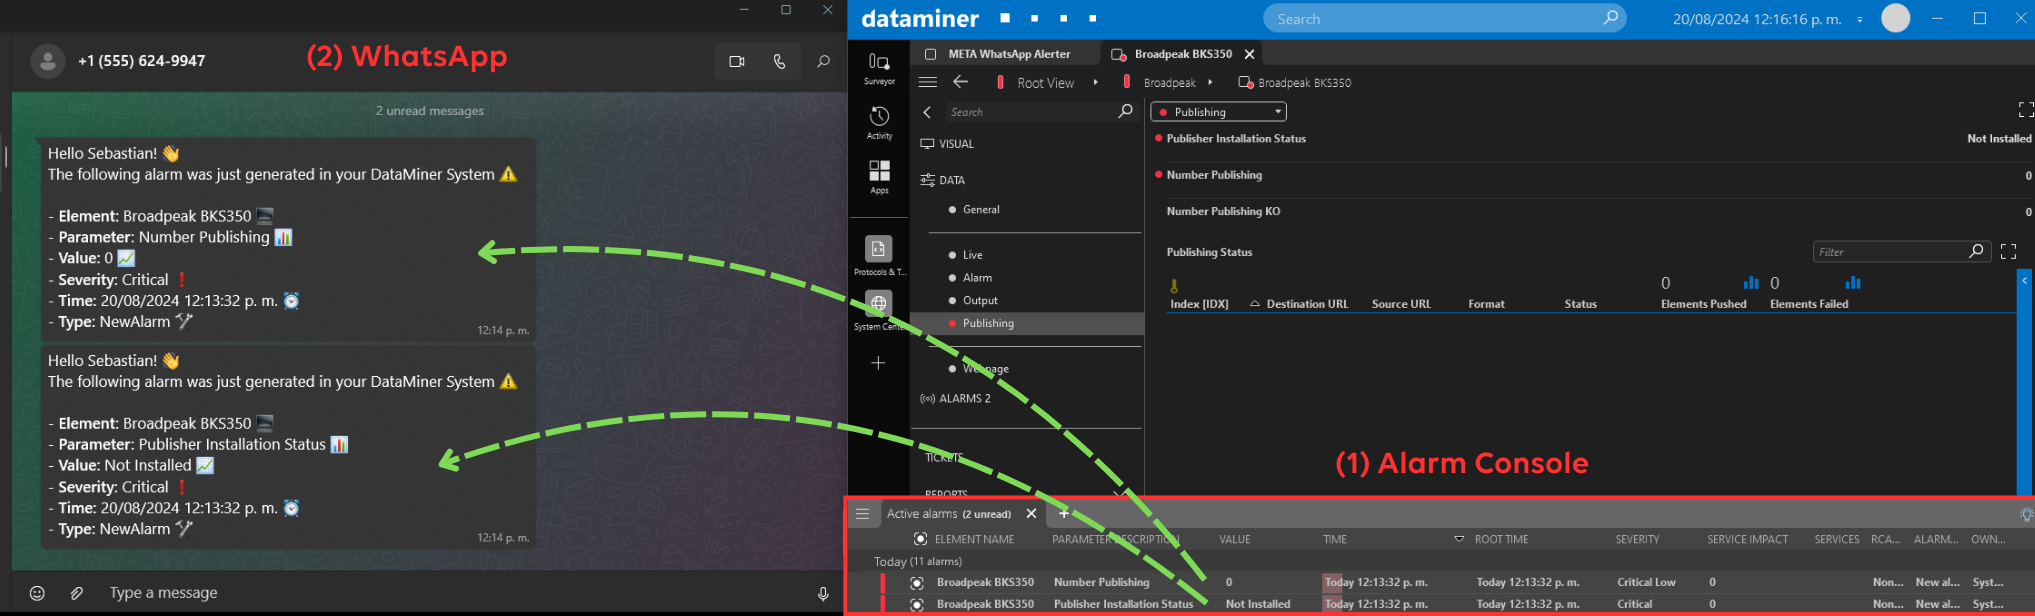2035x616 pixels.
Task: Sort by Source URL column
Action: click(1401, 304)
